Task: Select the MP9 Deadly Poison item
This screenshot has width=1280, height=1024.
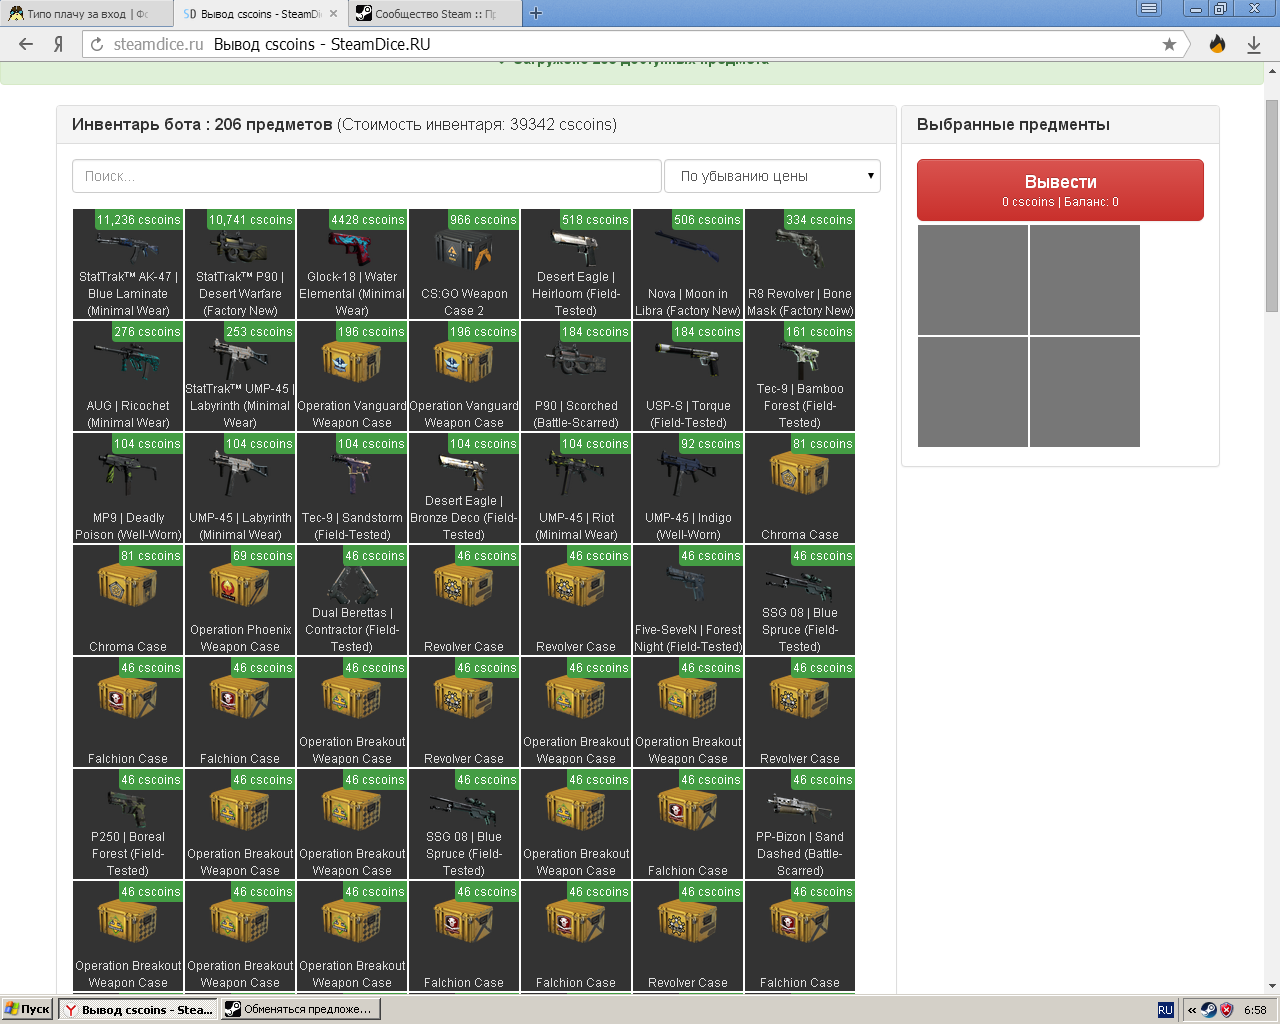Action: click(128, 488)
